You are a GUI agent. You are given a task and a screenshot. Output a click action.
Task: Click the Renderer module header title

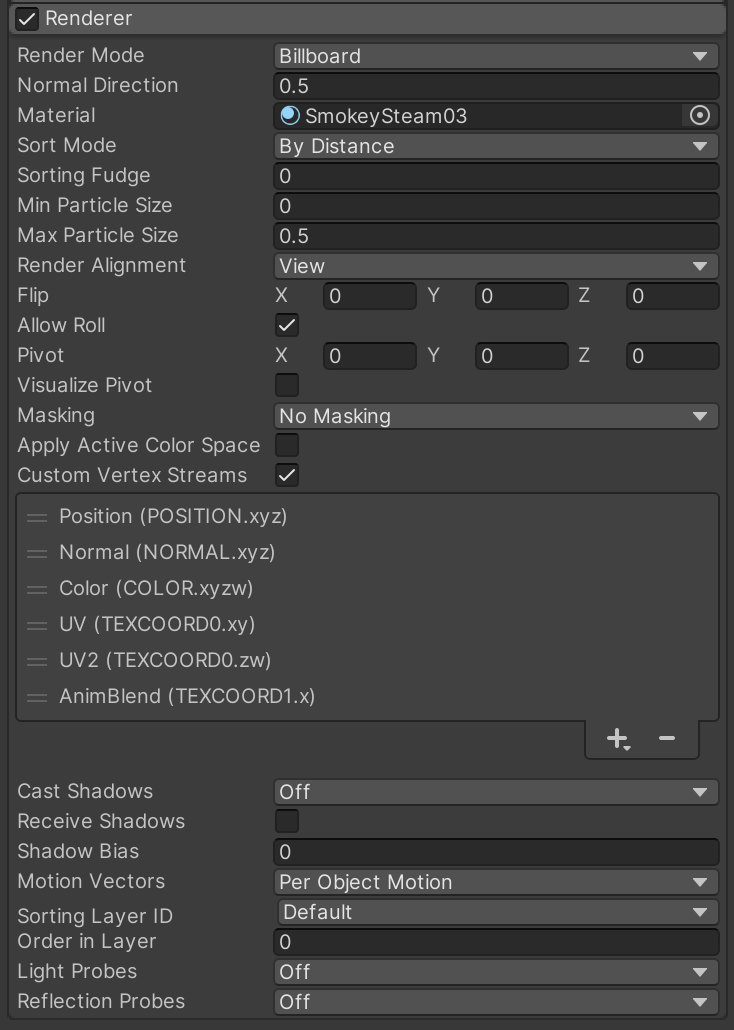pyautogui.click(x=89, y=19)
